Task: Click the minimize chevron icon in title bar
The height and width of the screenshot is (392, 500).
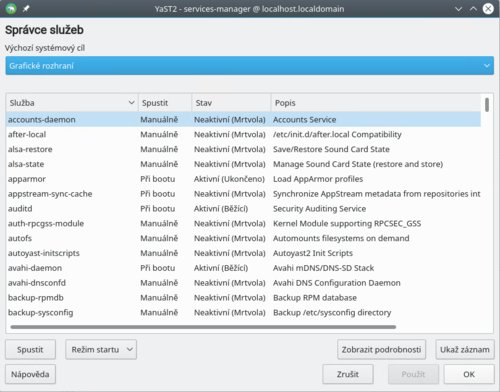Action: 458,9
